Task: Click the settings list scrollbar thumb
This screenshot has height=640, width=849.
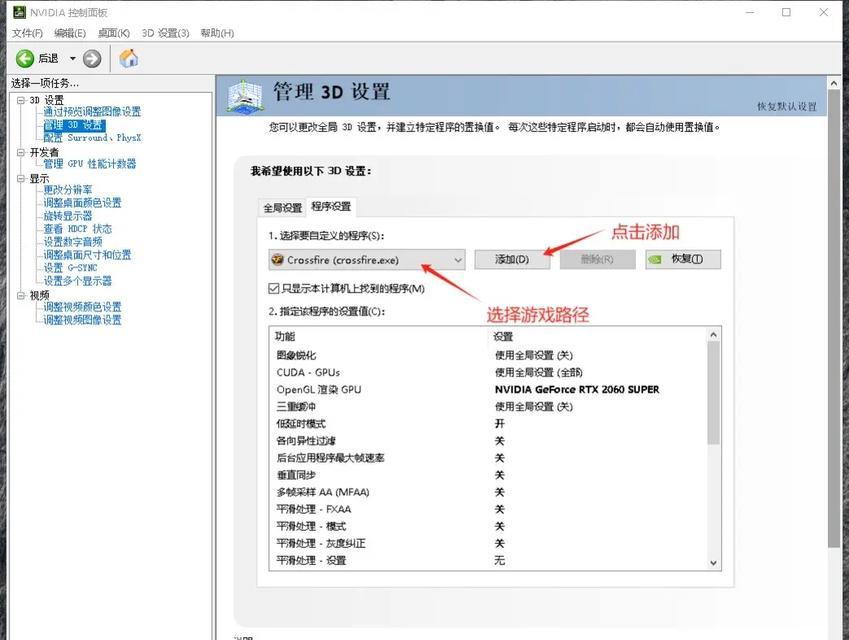Action: (714, 394)
